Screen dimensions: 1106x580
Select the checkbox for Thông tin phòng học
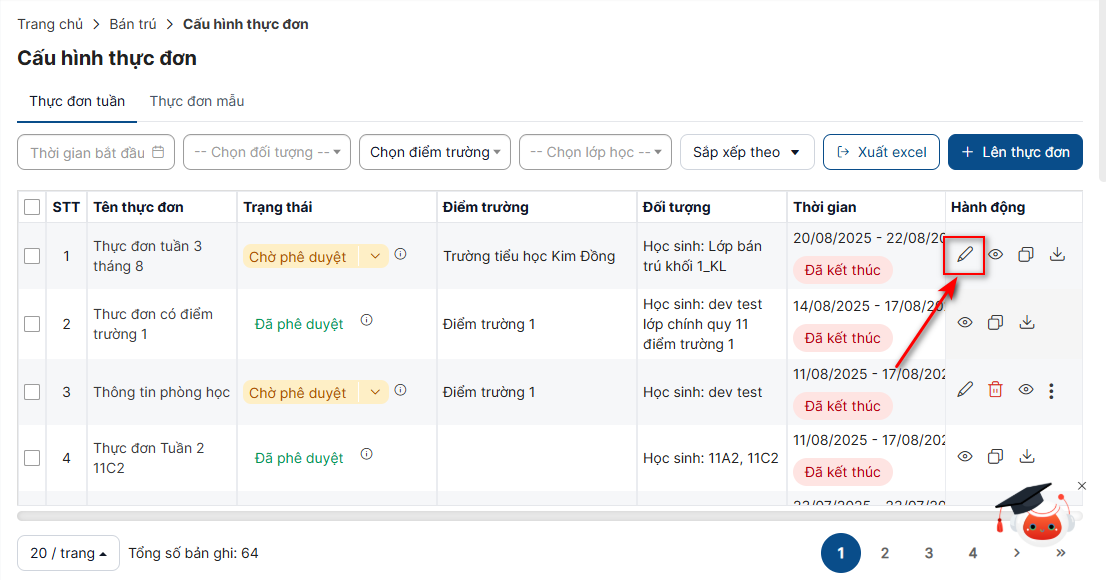click(32, 392)
